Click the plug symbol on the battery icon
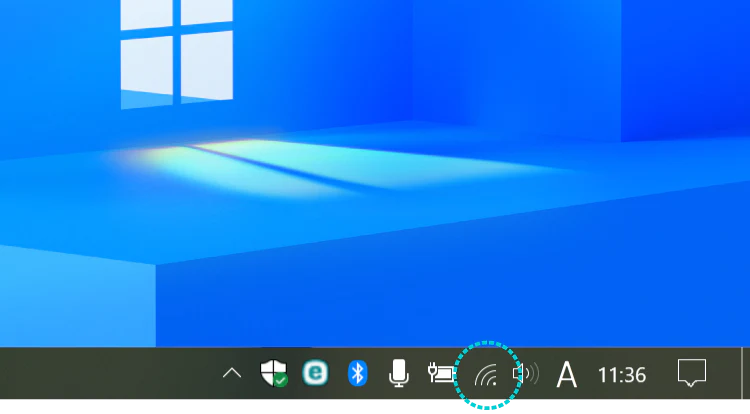 [432, 371]
